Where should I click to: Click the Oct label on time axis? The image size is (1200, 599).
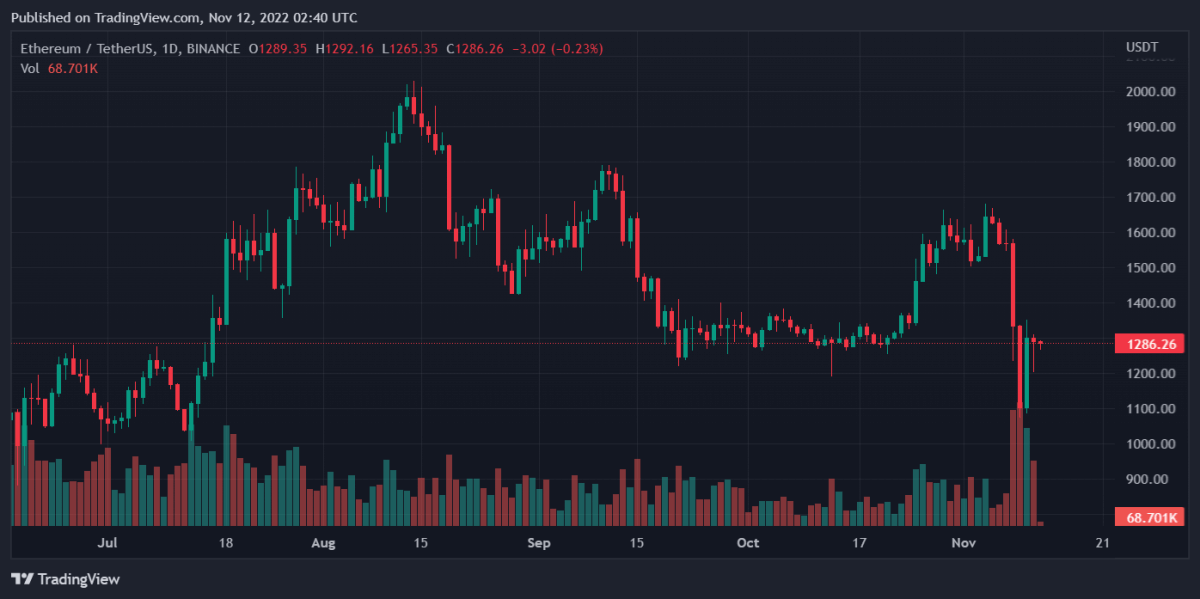click(747, 543)
